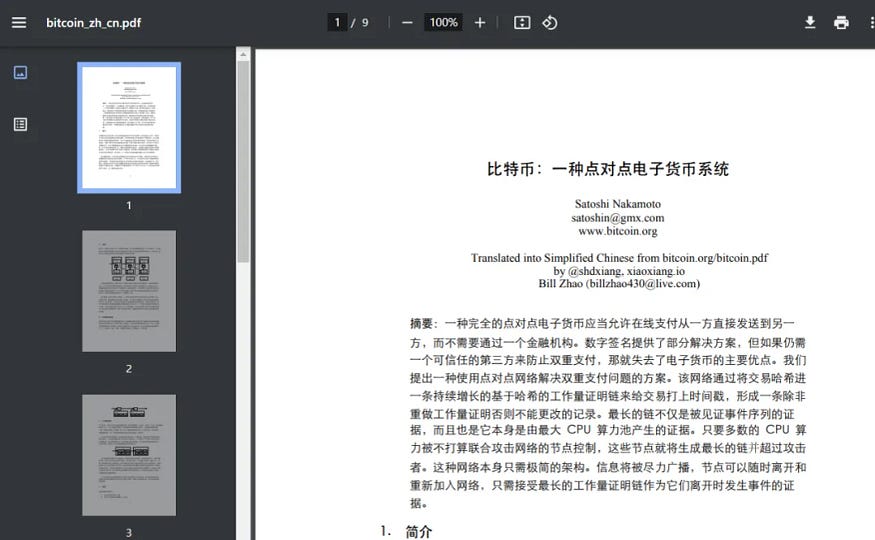The height and width of the screenshot is (540, 875).
Task: Click the fit to page icon
Action: point(521,22)
